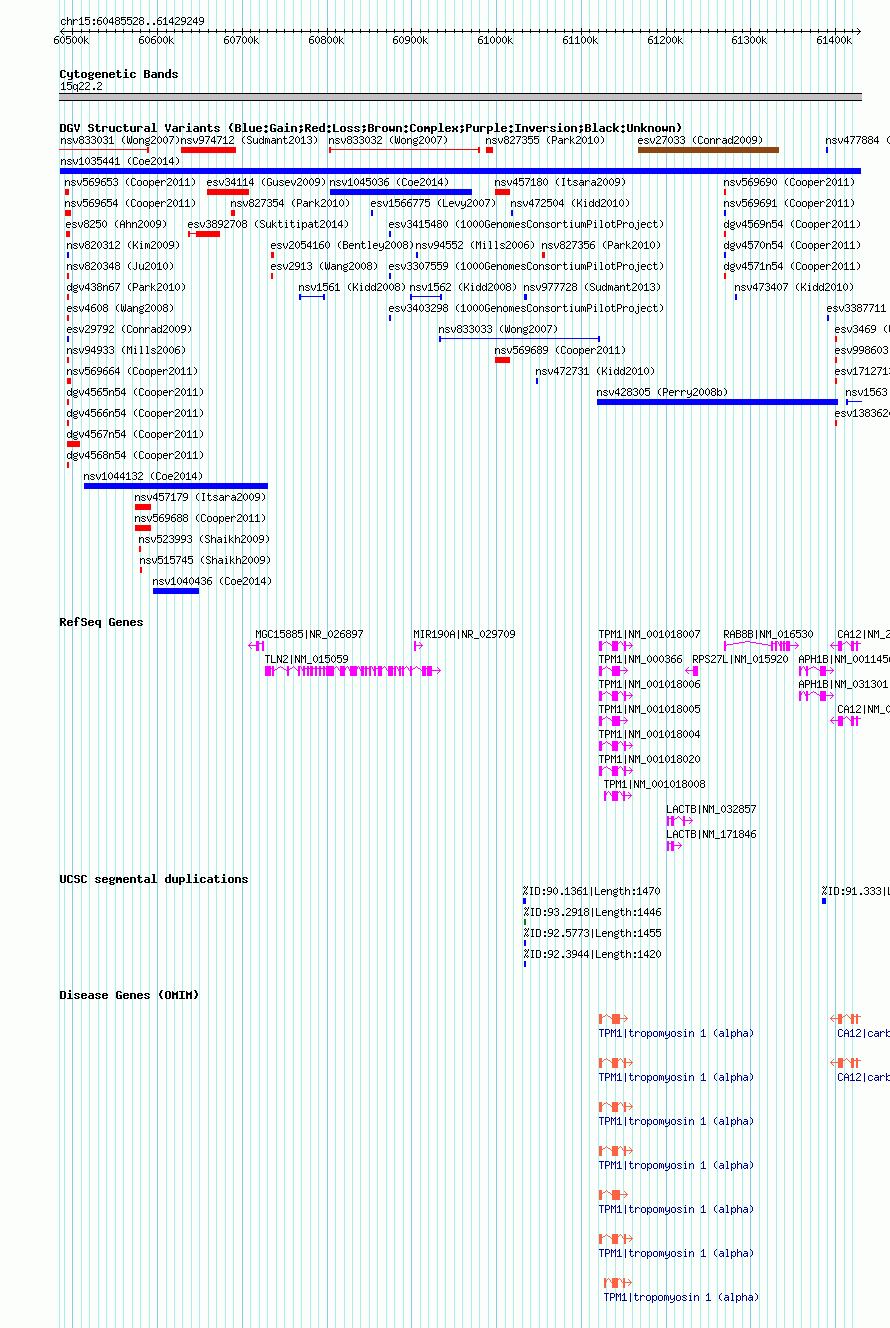Viewport: 890px width, 1328px height.
Task: Open variant nsv974712 (Sudmant2013) label
Action: [250, 141]
